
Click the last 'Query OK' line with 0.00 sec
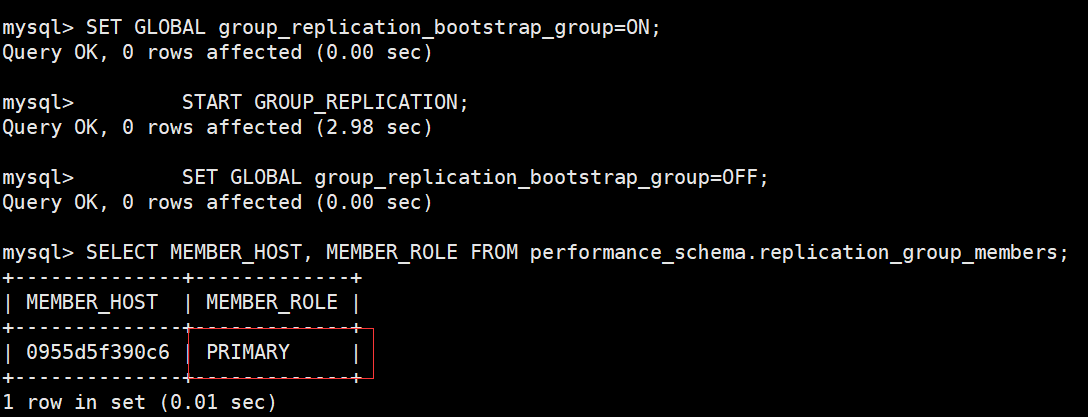pos(217,203)
